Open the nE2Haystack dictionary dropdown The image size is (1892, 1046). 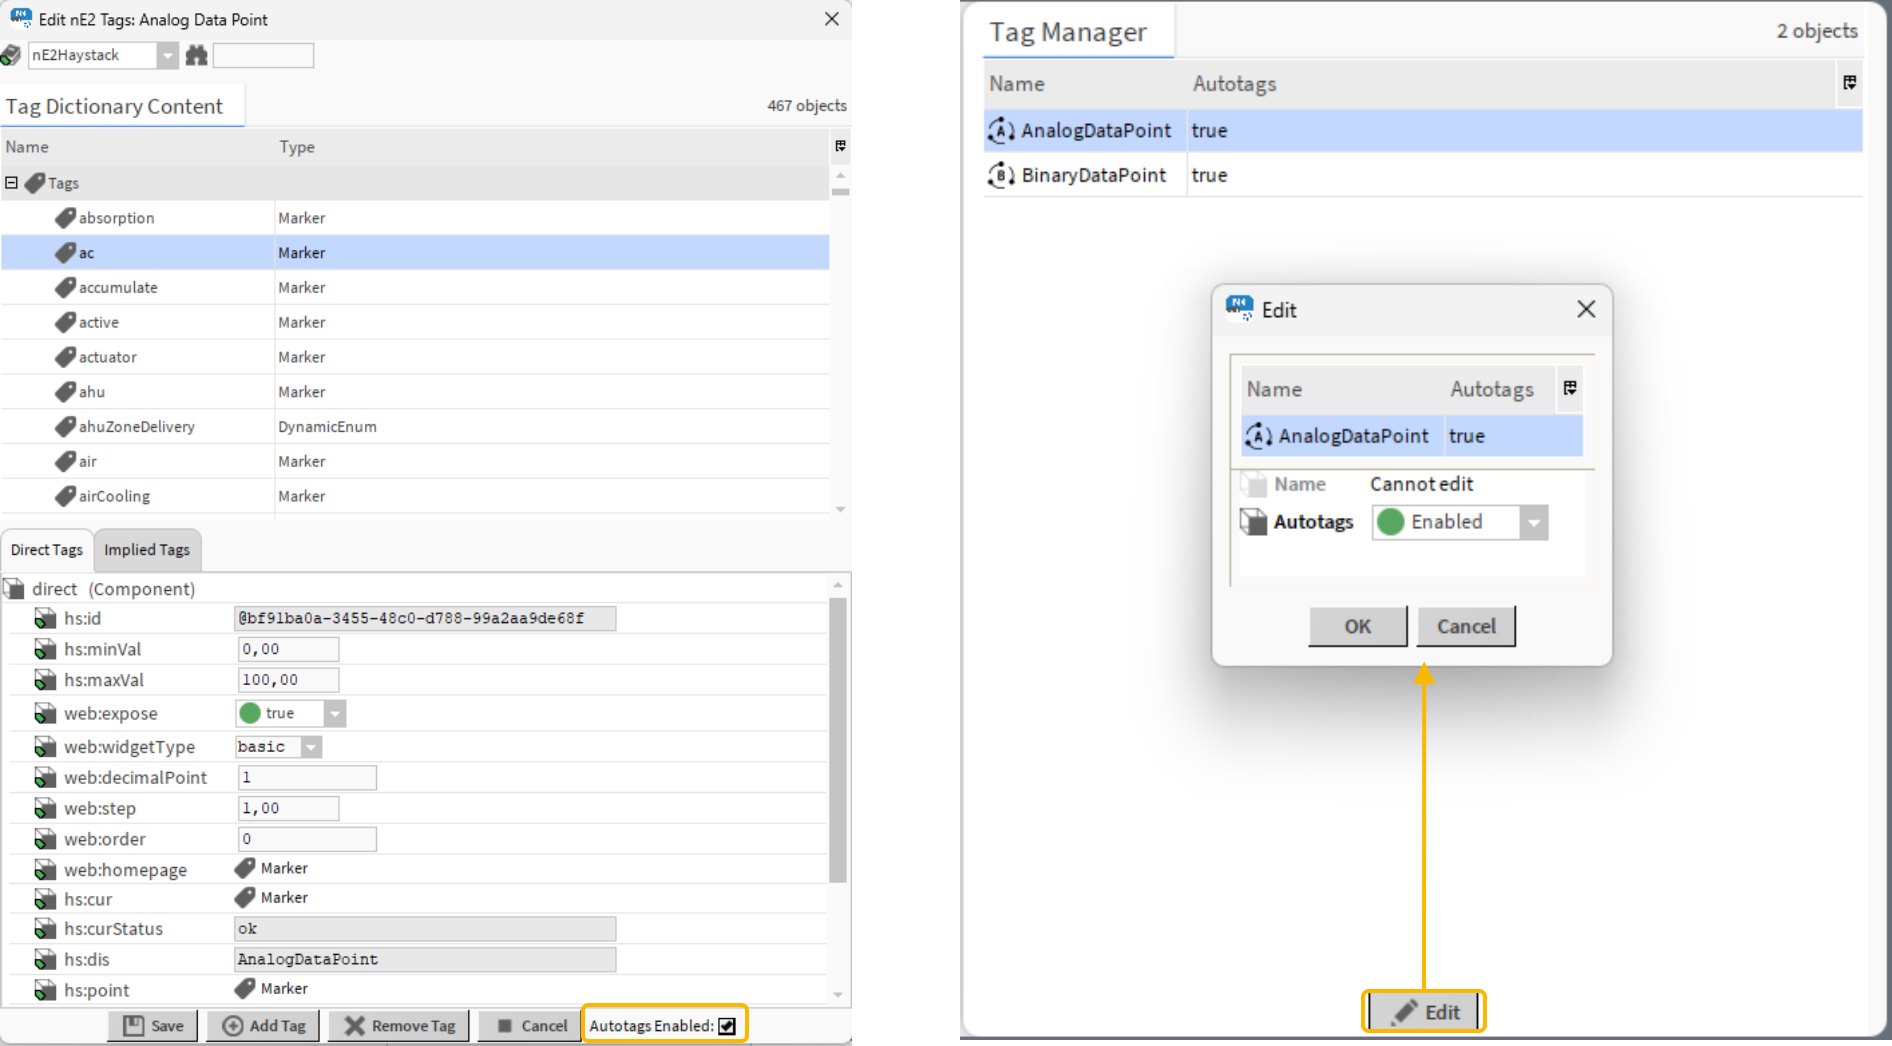[166, 55]
